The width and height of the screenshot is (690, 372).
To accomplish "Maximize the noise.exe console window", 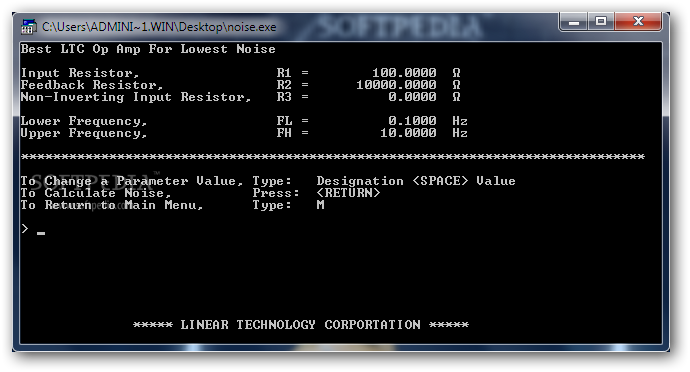I will [601, 22].
